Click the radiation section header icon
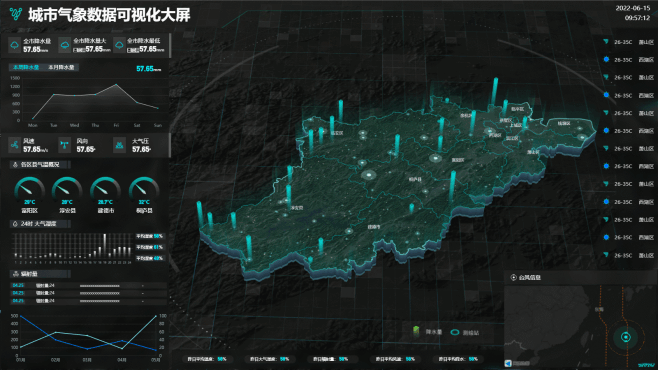The height and width of the screenshot is (370, 658). tap(16, 274)
